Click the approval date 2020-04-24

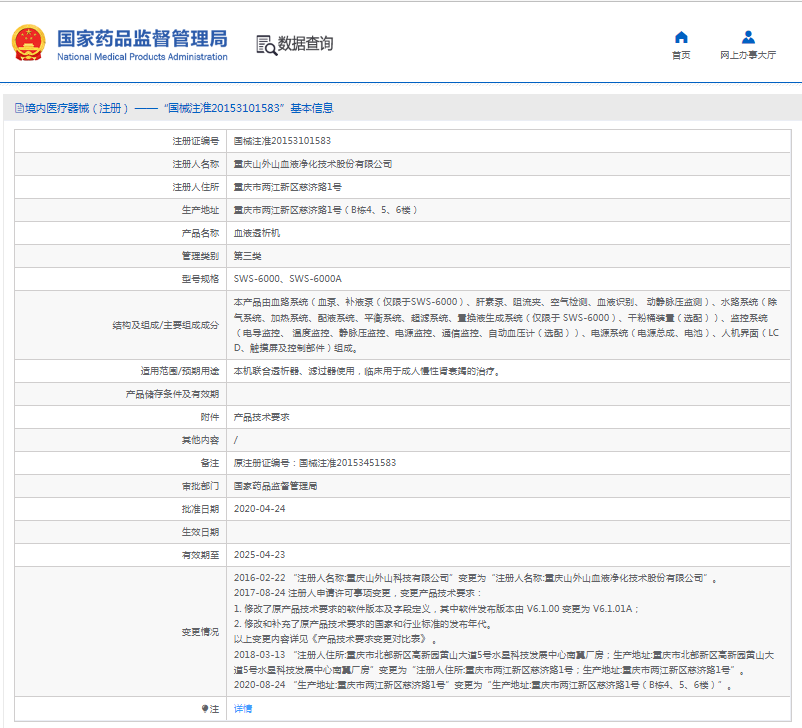point(260,508)
